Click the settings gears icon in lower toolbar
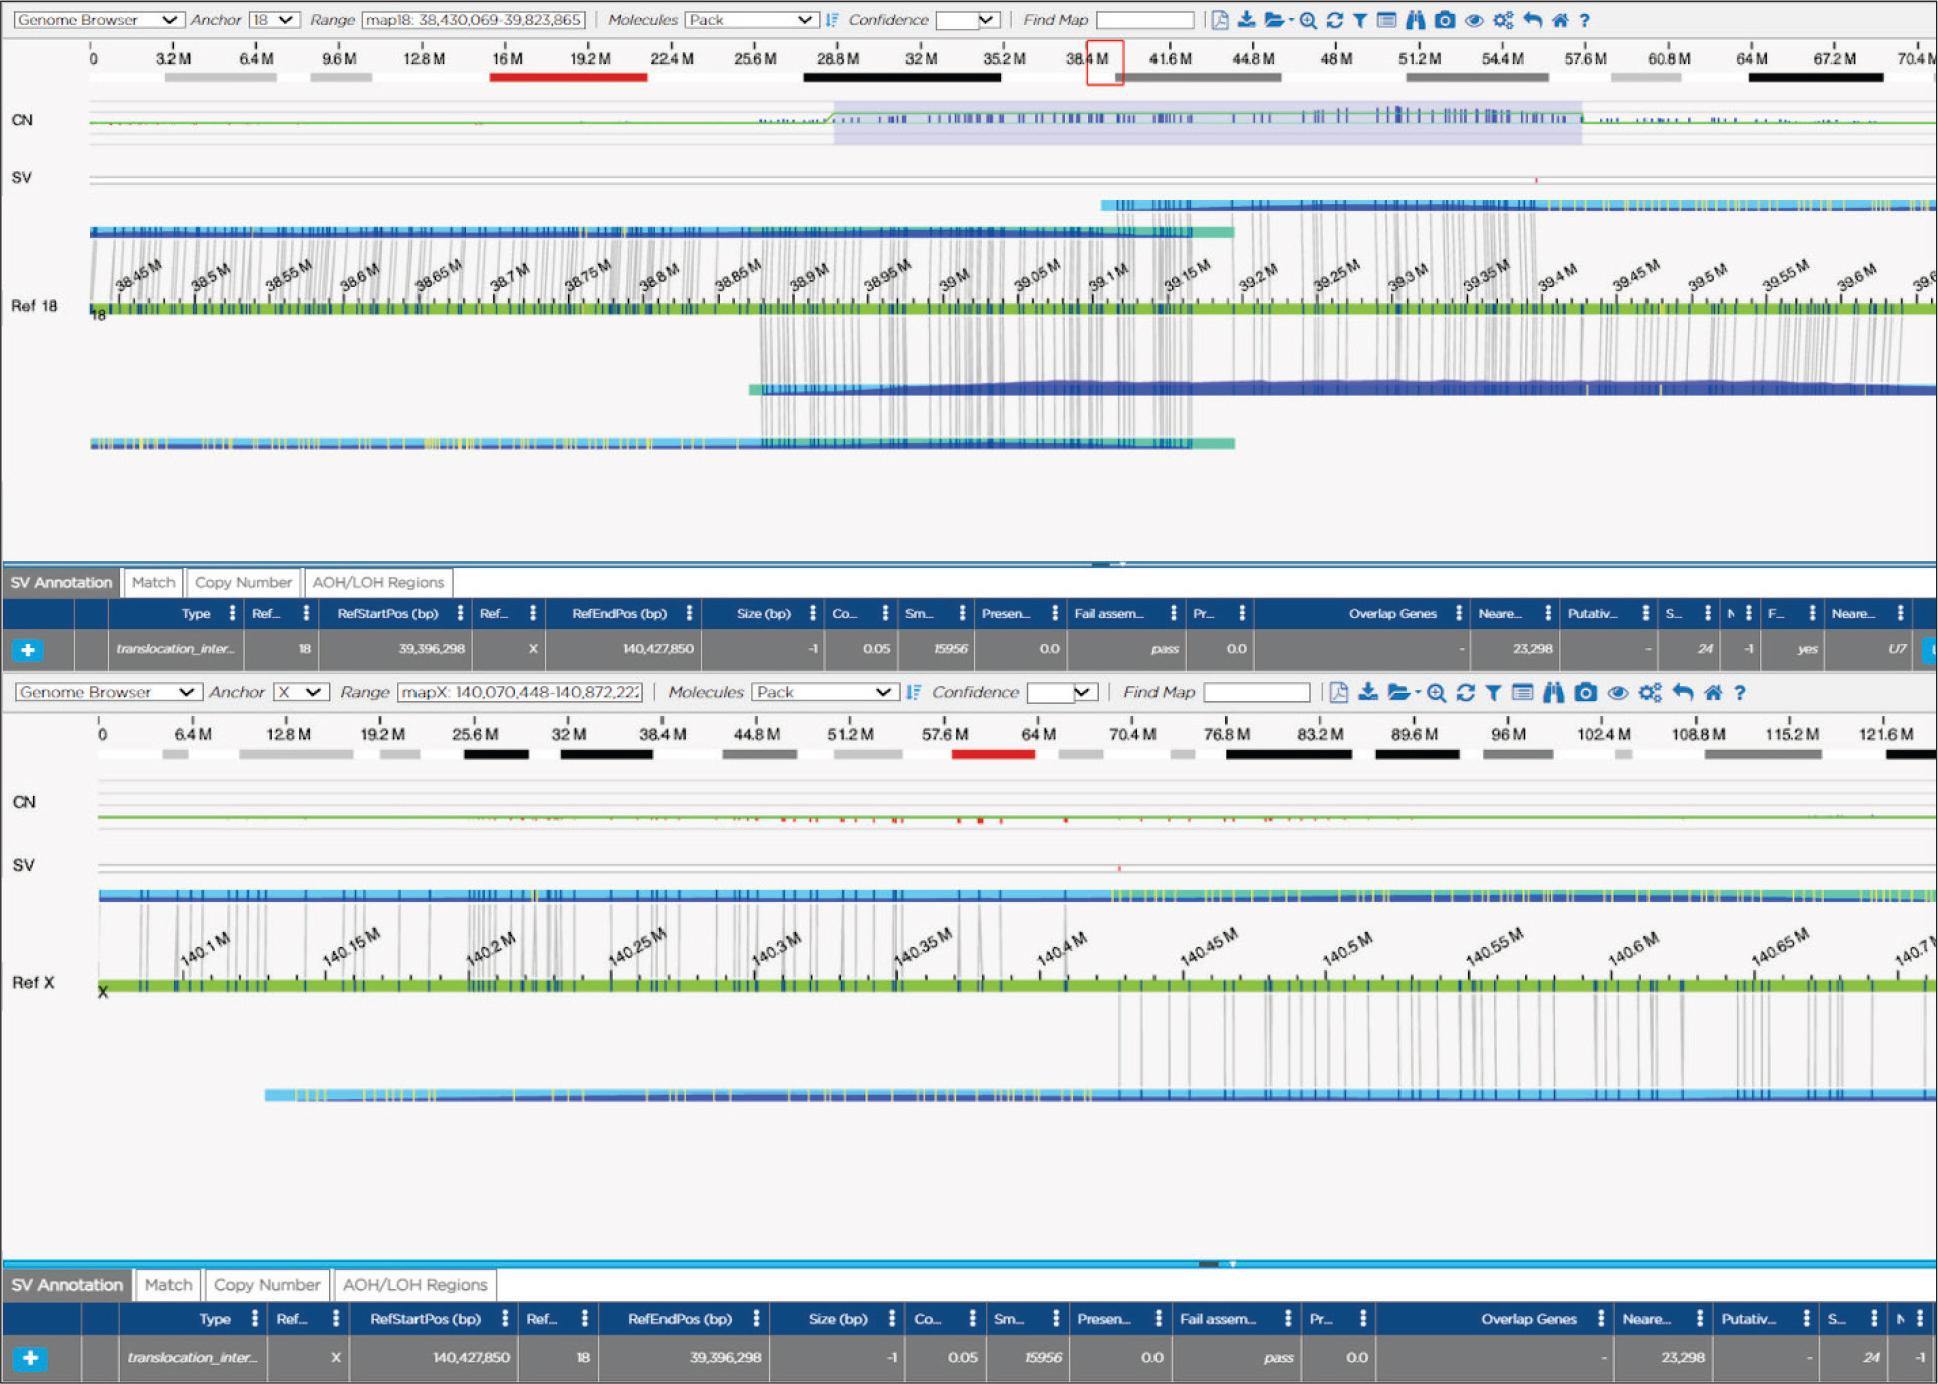The image size is (1938, 1384). 1650,692
